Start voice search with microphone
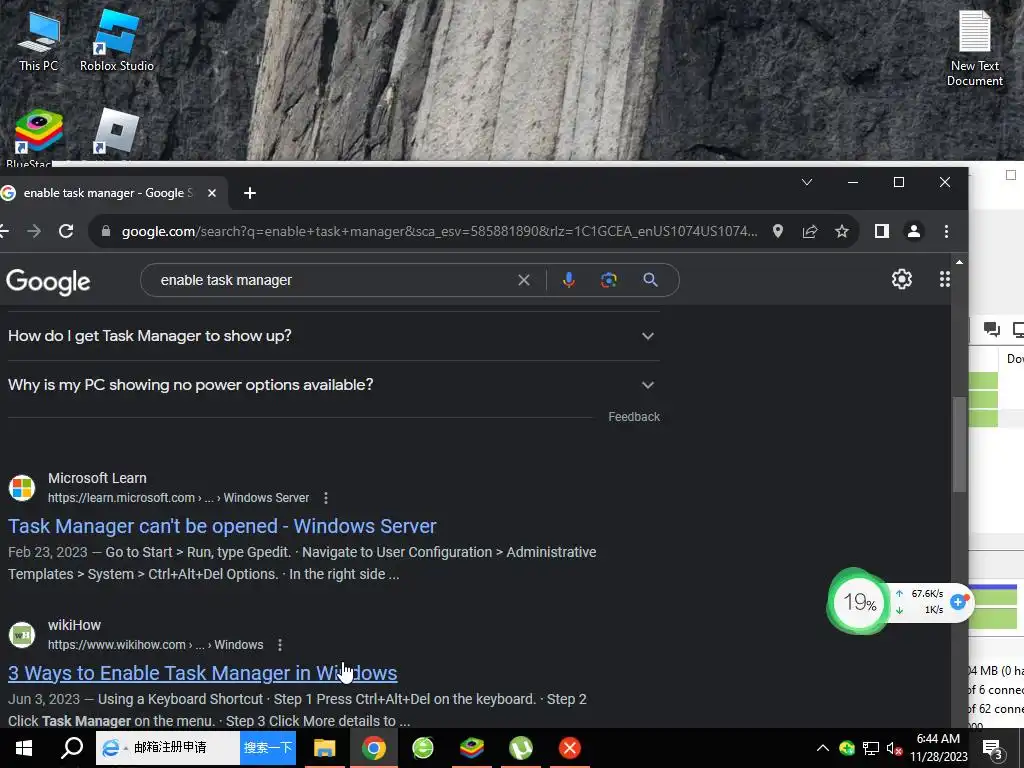1024x768 pixels. (x=569, y=280)
